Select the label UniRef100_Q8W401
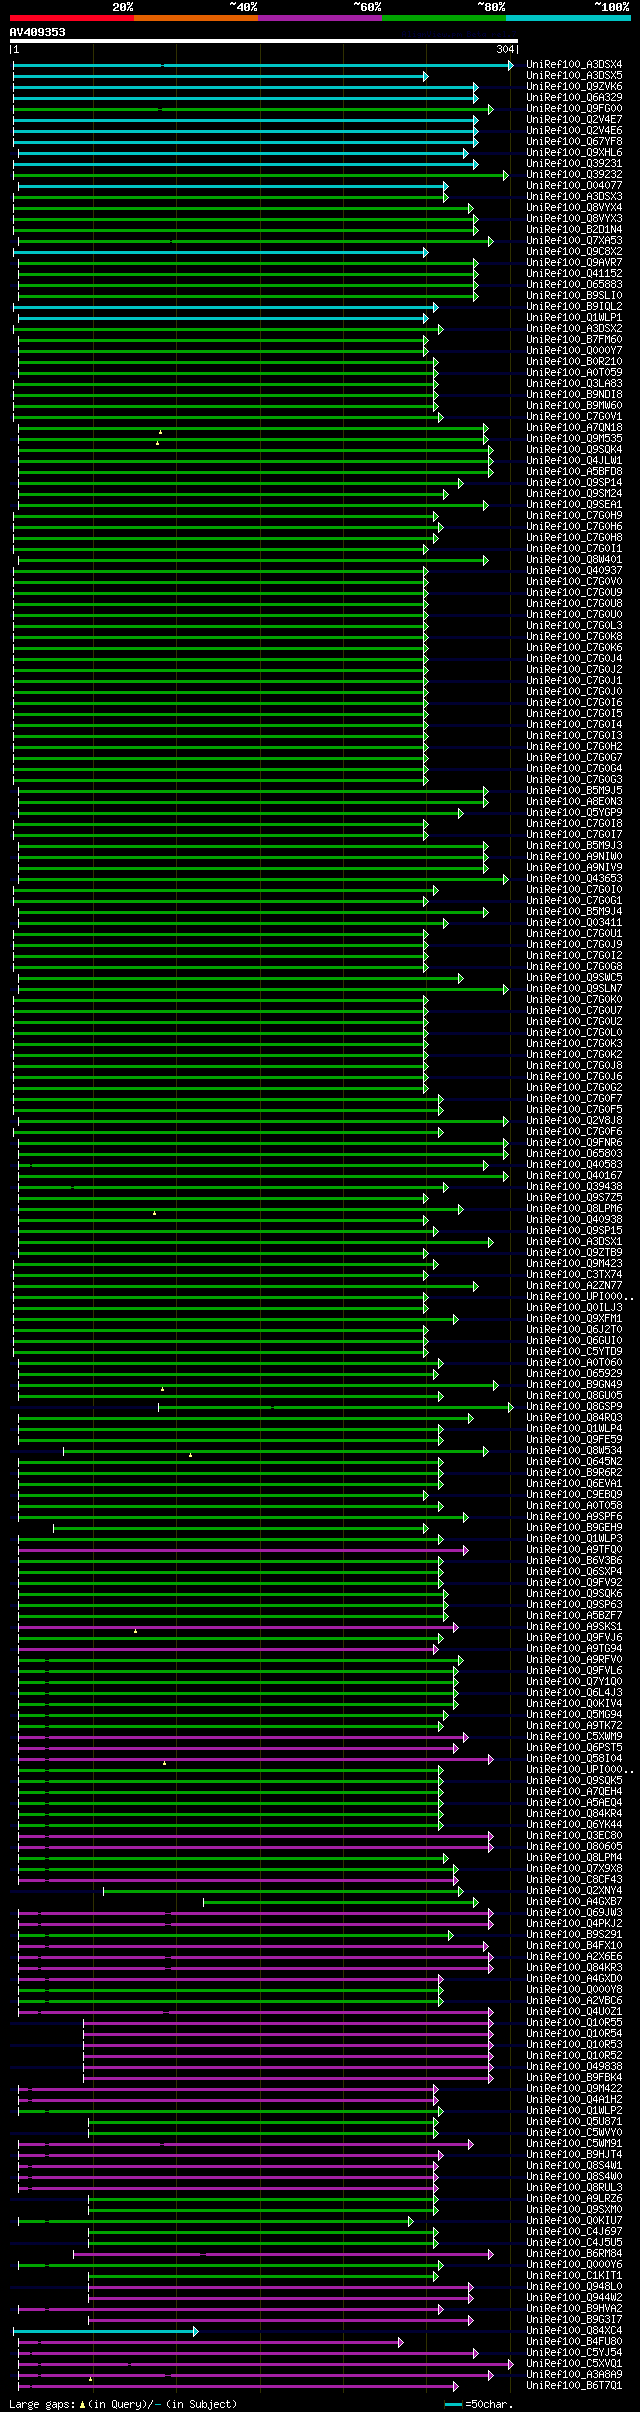640x2412 pixels. pyautogui.click(x=574, y=560)
